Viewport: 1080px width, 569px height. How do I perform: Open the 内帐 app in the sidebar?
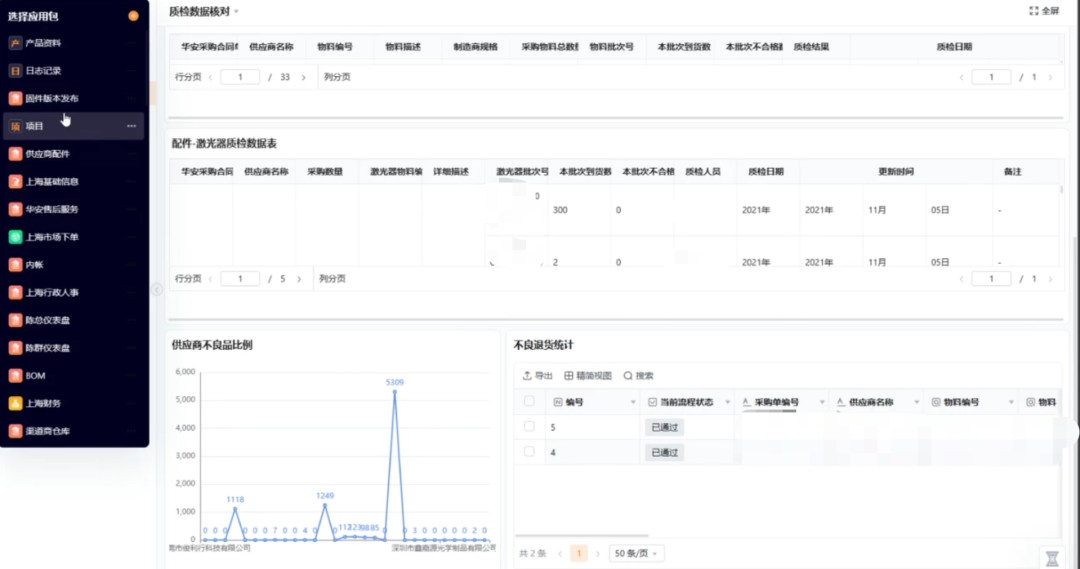tap(74, 265)
